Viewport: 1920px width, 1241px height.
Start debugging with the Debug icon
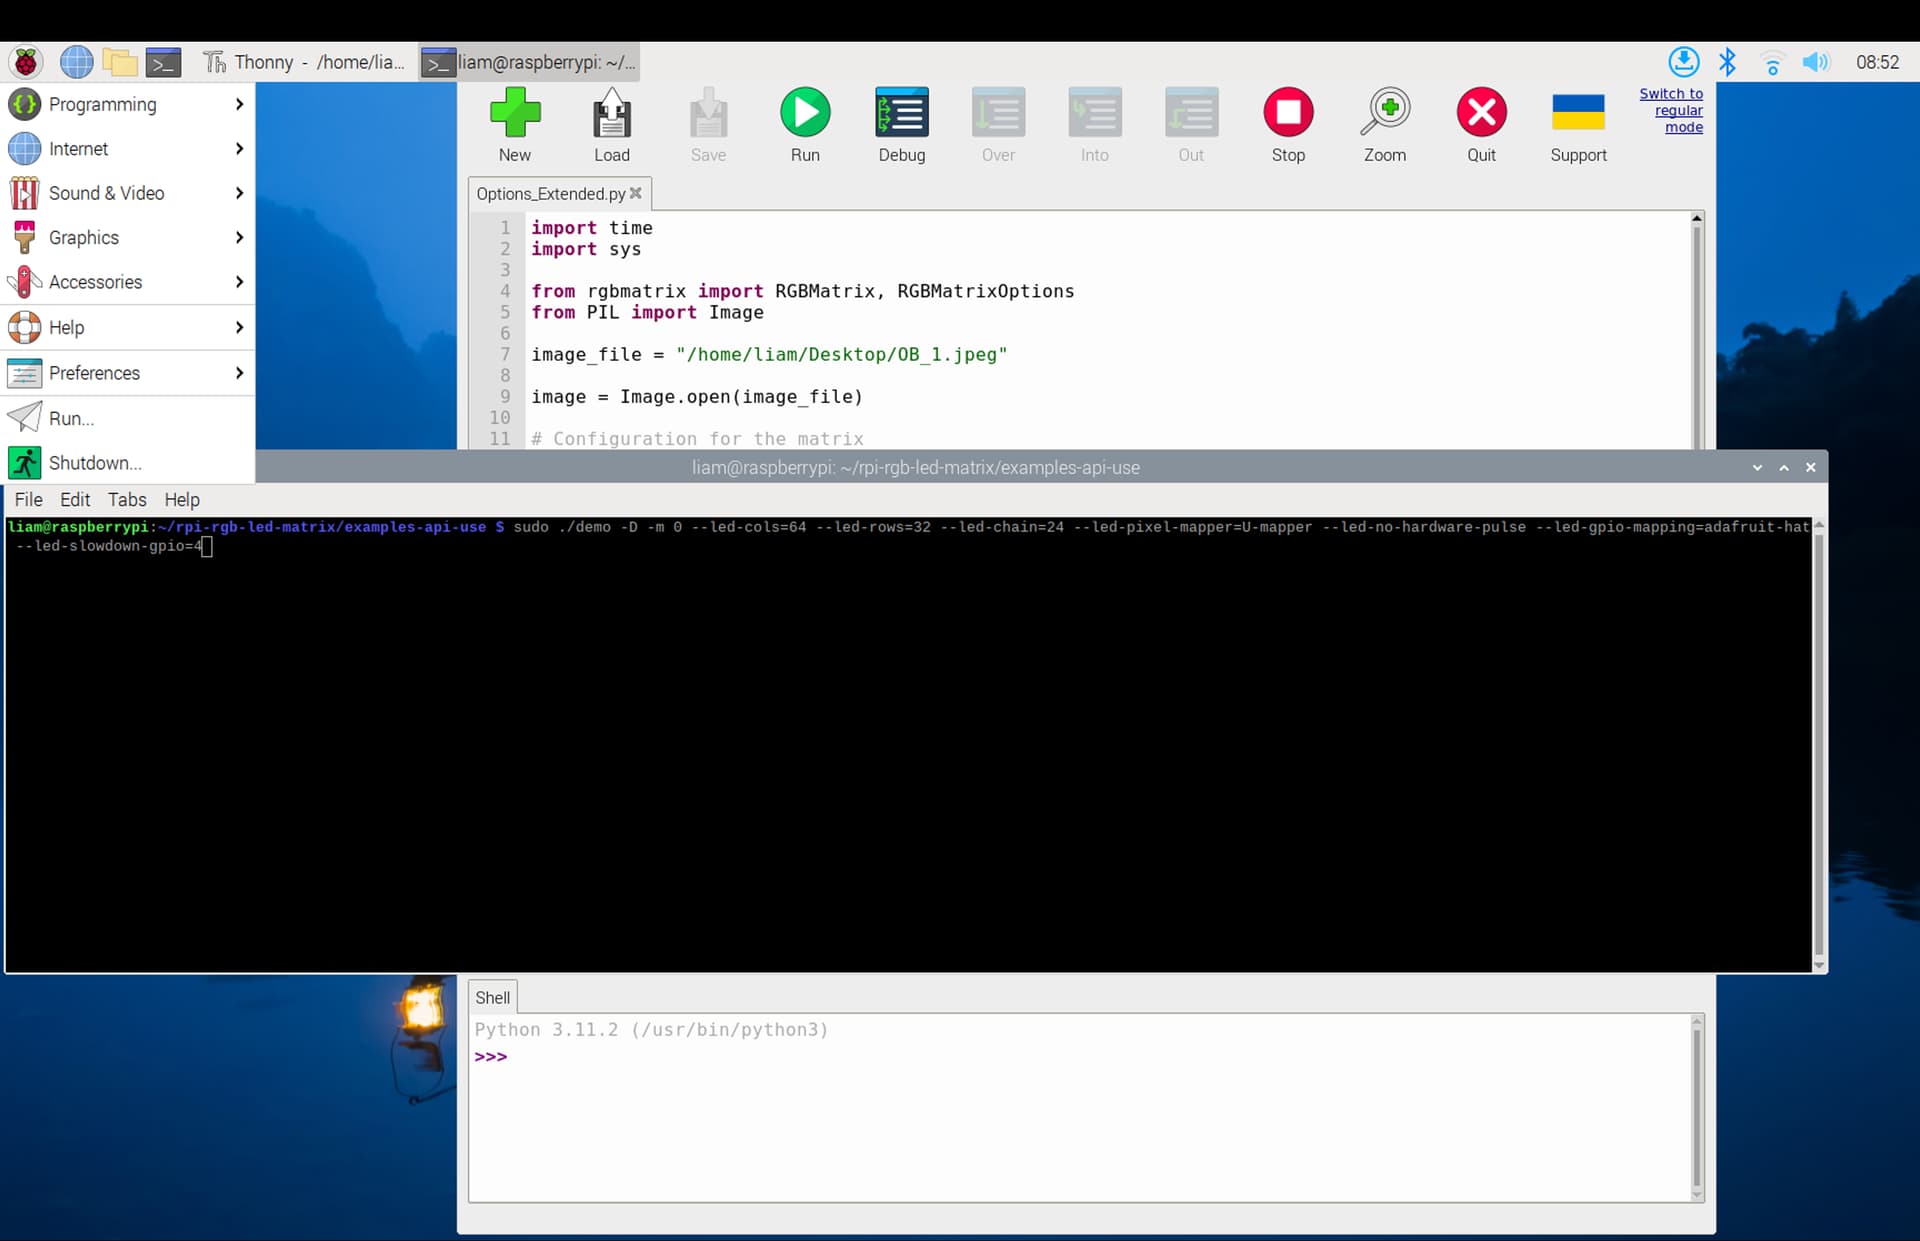point(901,112)
